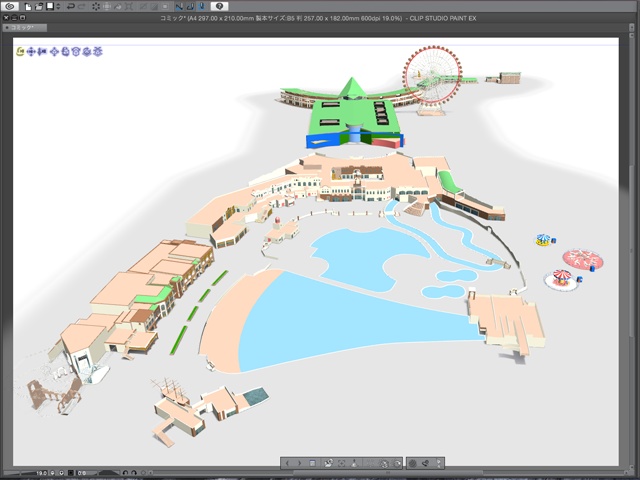The height and width of the screenshot is (480, 640).
Task: Register 3D material wrench icon
Action: click(x=426, y=463)
